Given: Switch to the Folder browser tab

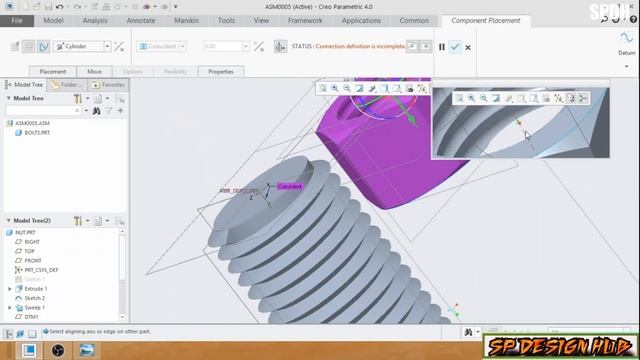Looking at the screenshot, I should point(67,84).
